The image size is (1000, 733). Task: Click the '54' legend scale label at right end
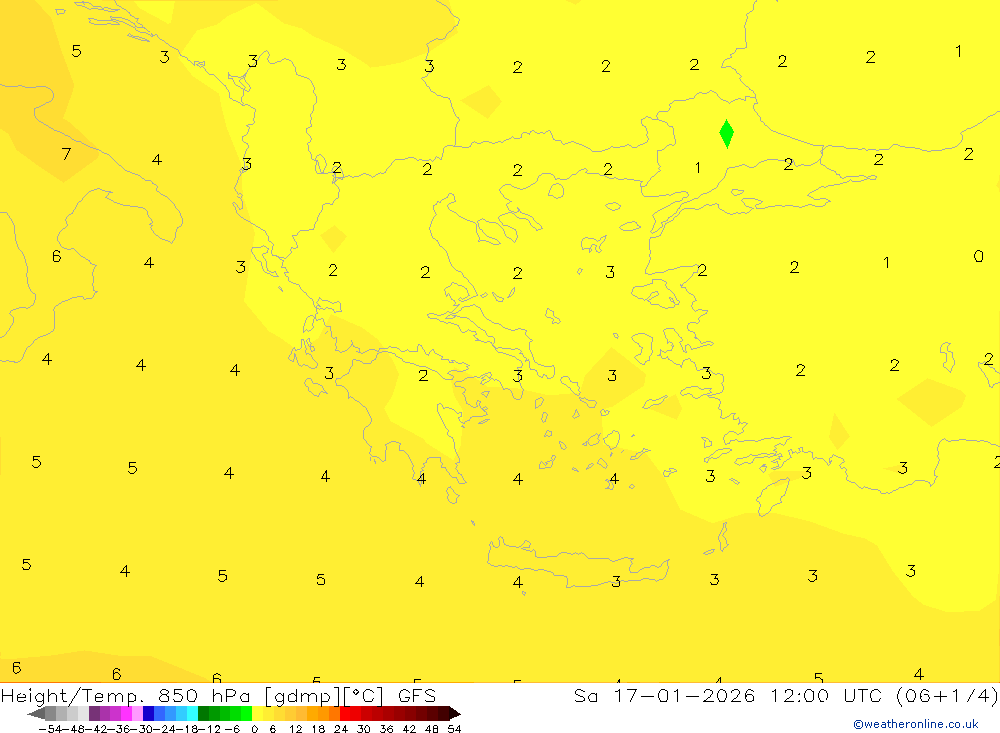pos(454,729)
